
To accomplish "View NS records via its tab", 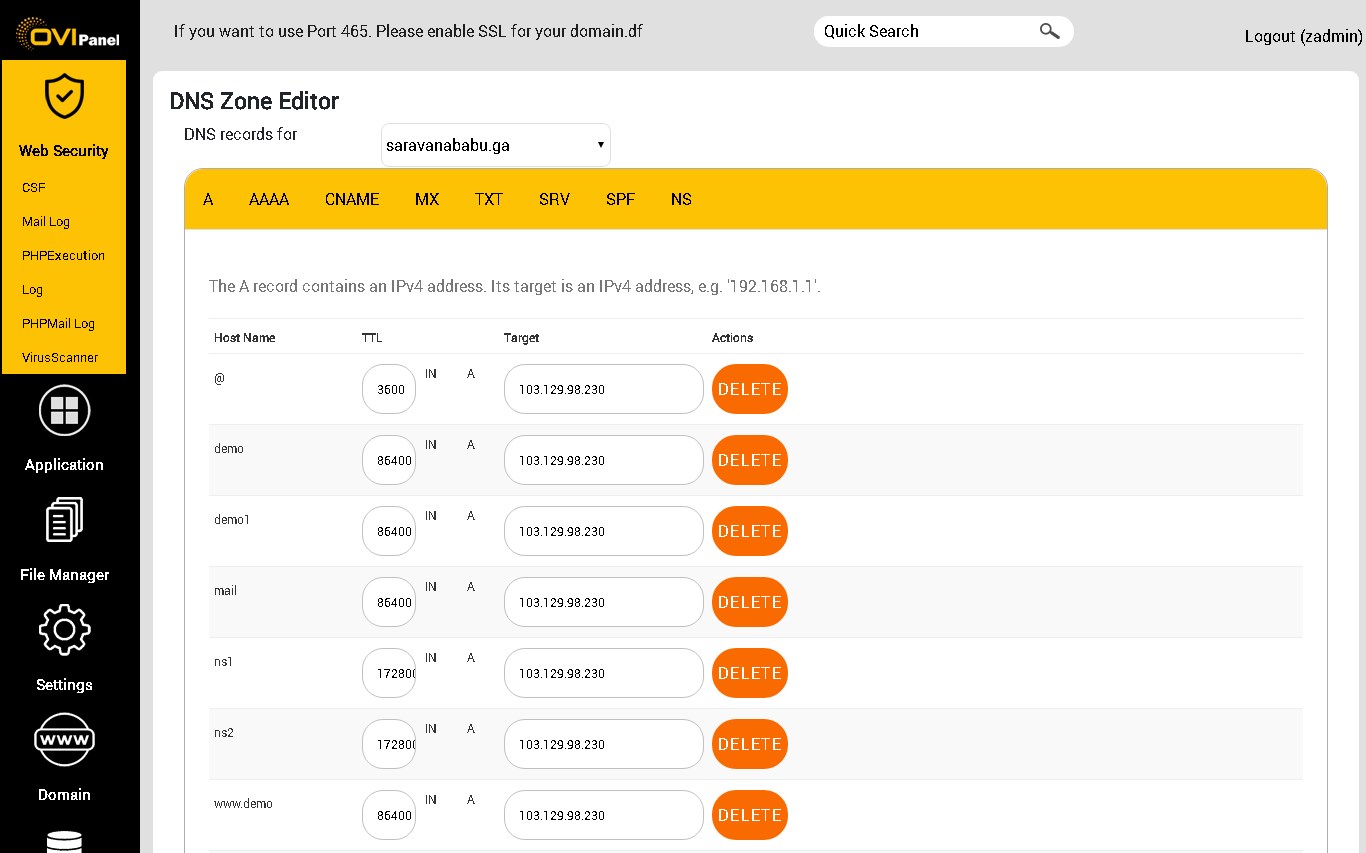I will [x=681, y=199].
